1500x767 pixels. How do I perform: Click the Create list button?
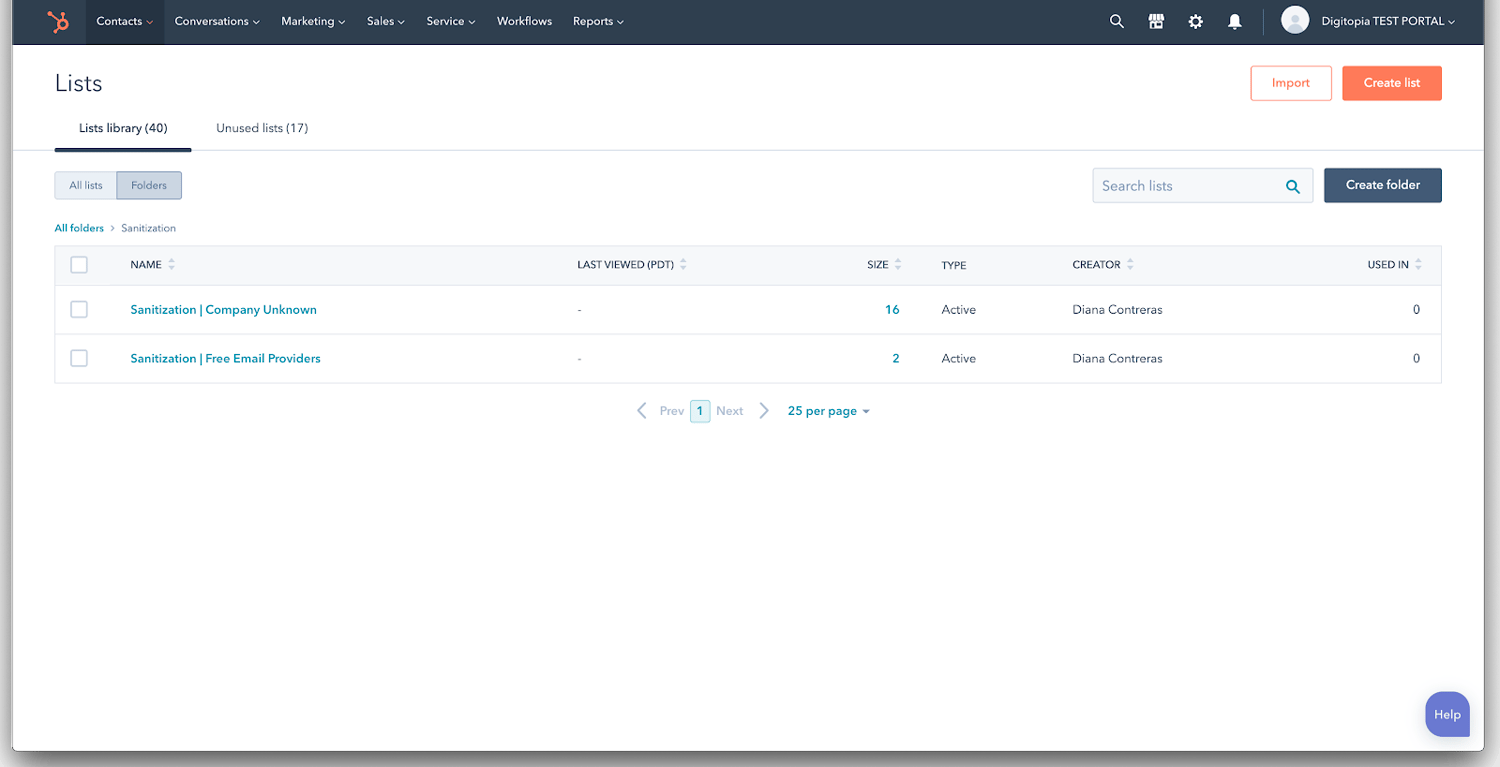[x=1391, y=83]
